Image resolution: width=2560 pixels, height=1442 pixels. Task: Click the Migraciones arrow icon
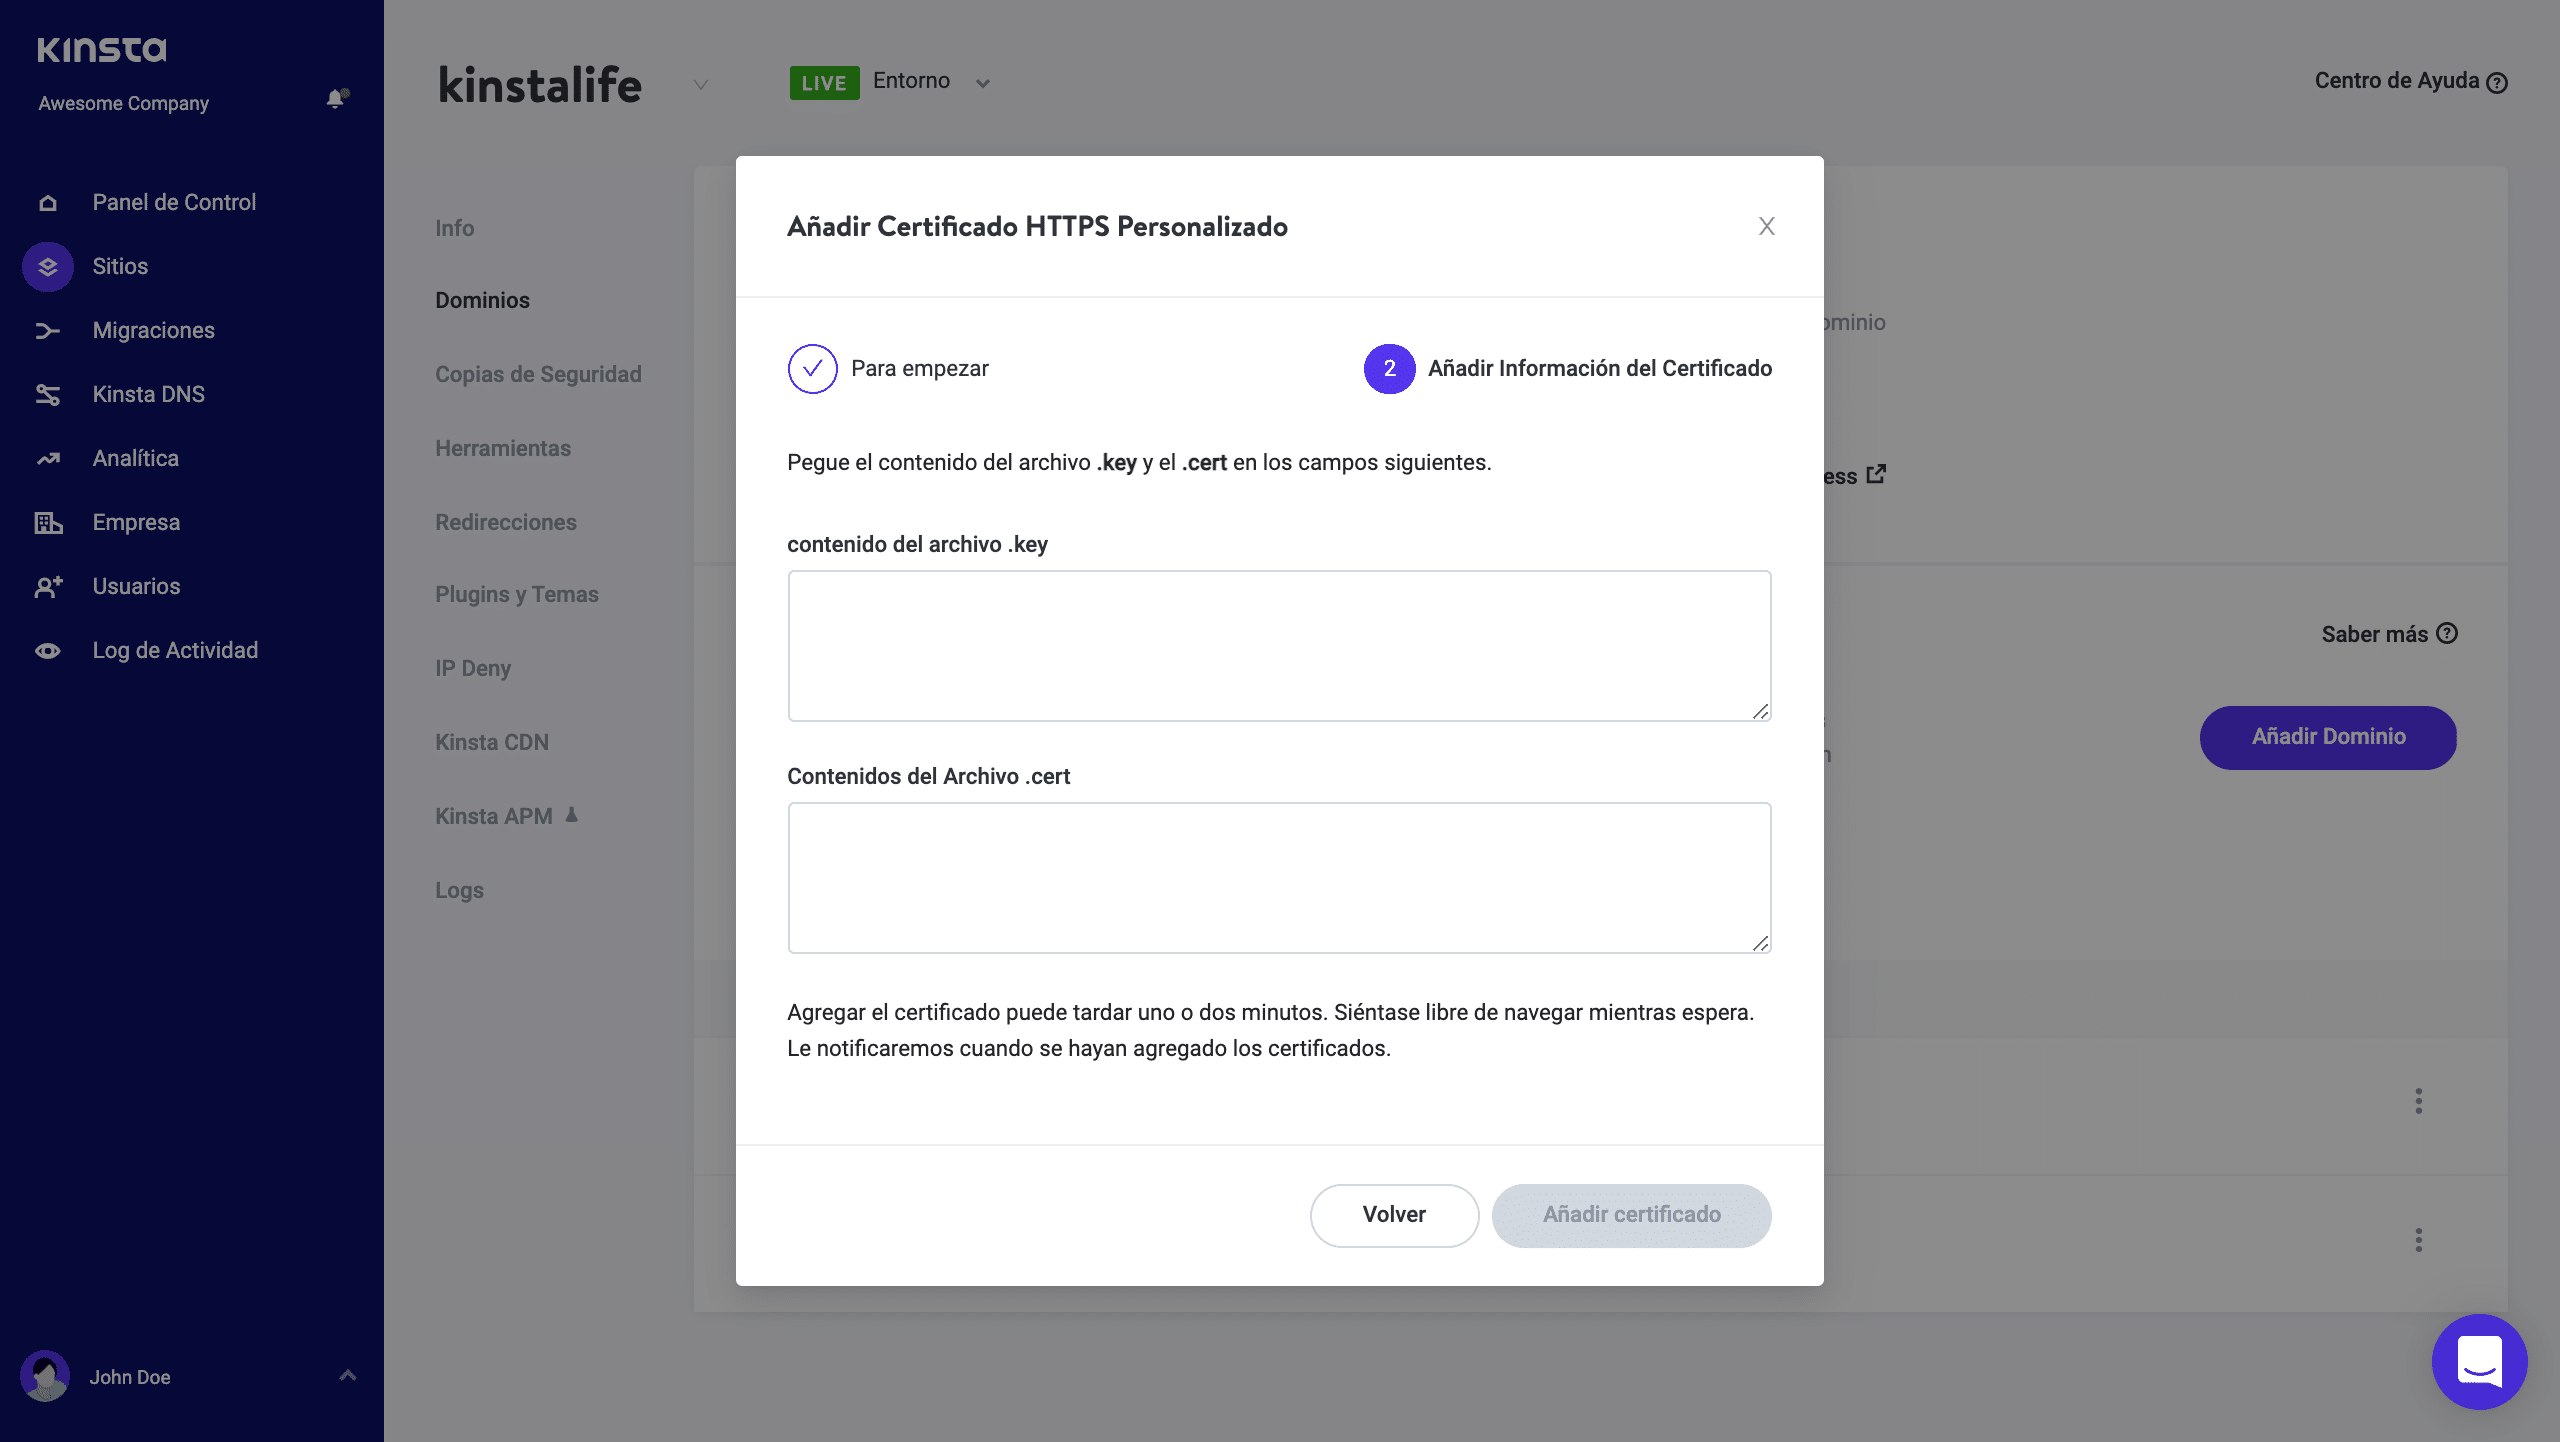click(48, 331)
